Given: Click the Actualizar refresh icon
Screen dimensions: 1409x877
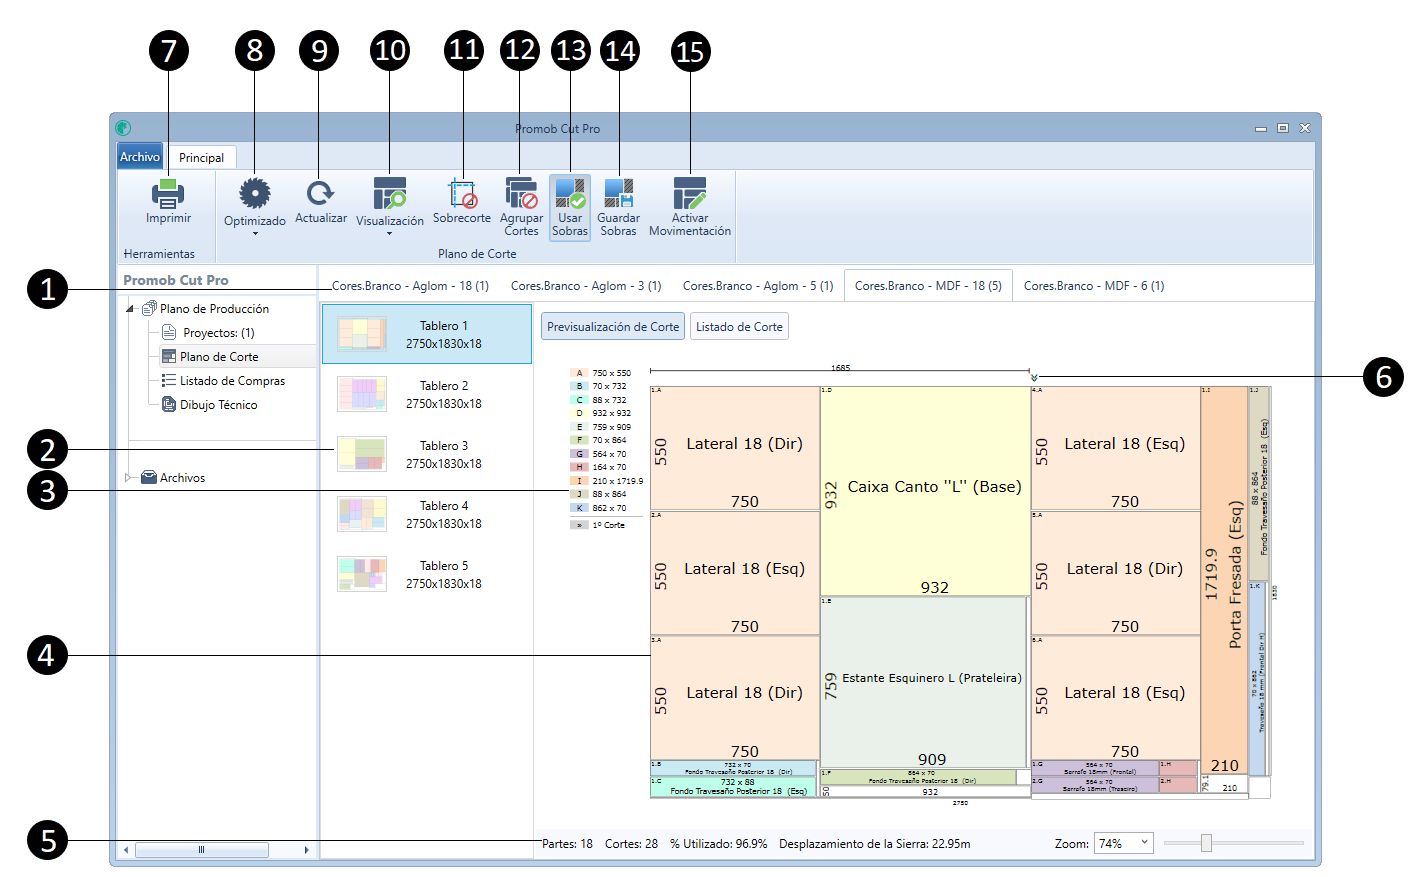Looking at the screenshot, I should pos(320,193).
